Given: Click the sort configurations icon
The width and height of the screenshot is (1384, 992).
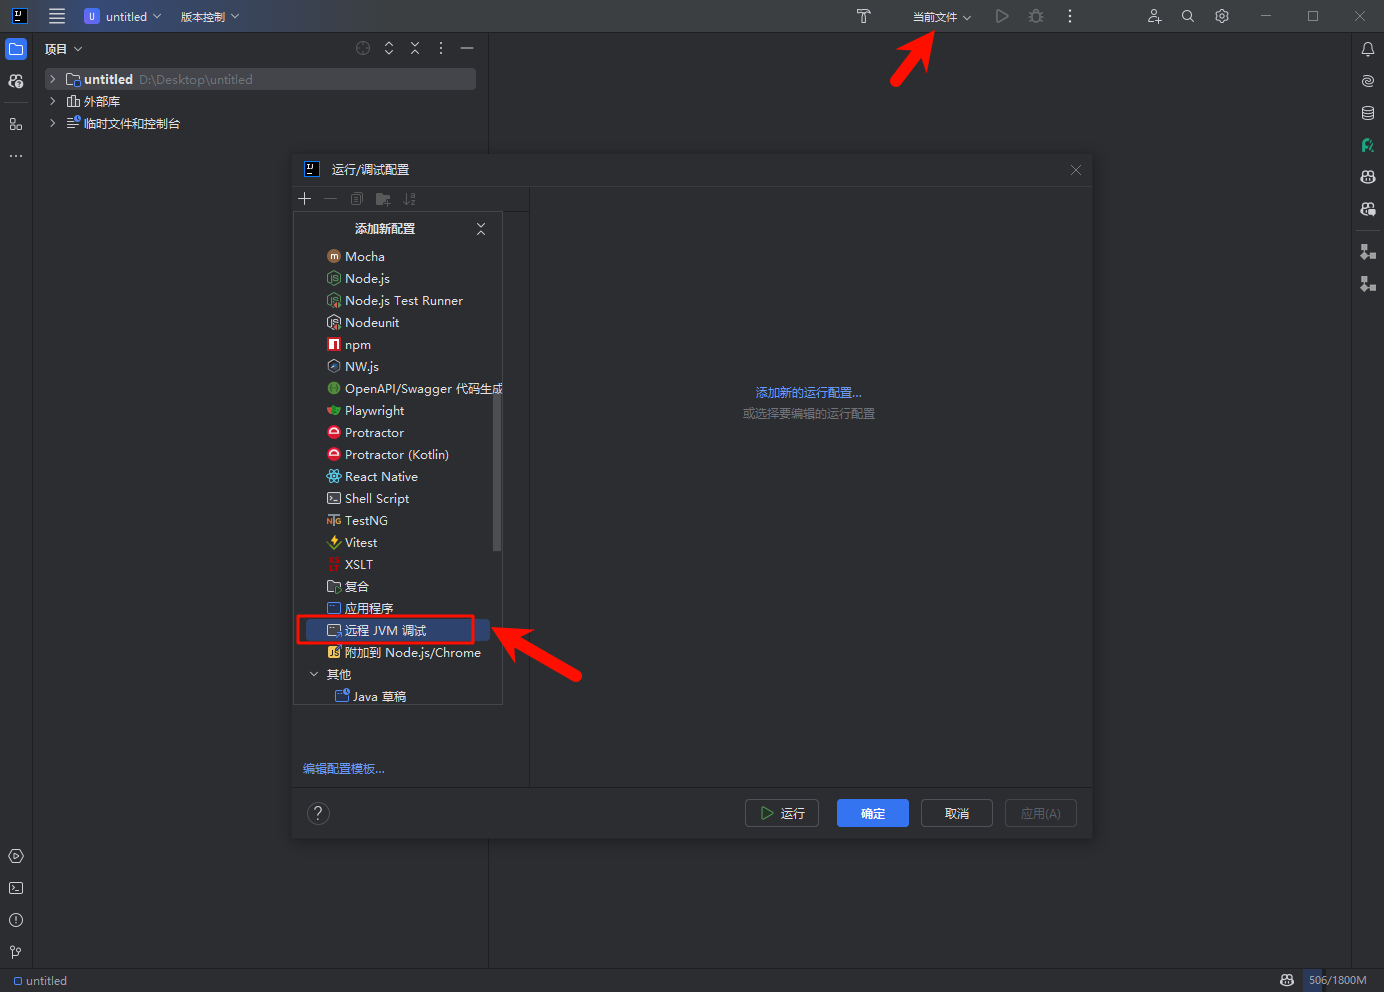Looking at the screenshot, I should click(409, 199).
